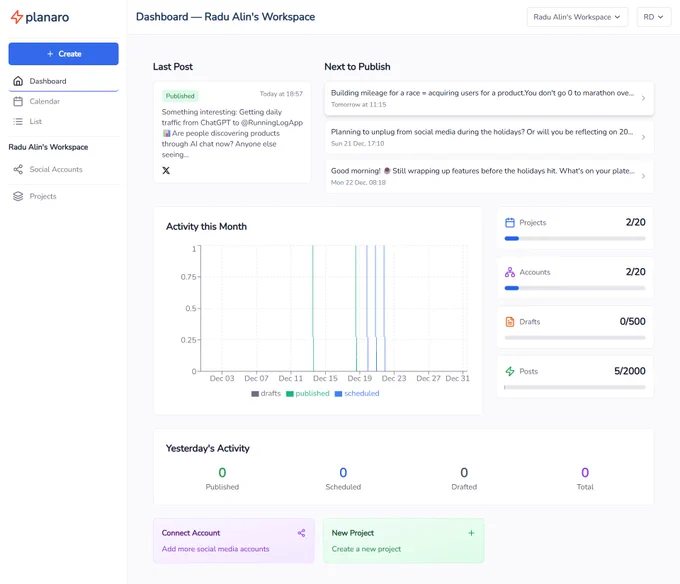
Task: Click the 'Mon 22 Dec, 08:18' timestamp
Action: 358,183
